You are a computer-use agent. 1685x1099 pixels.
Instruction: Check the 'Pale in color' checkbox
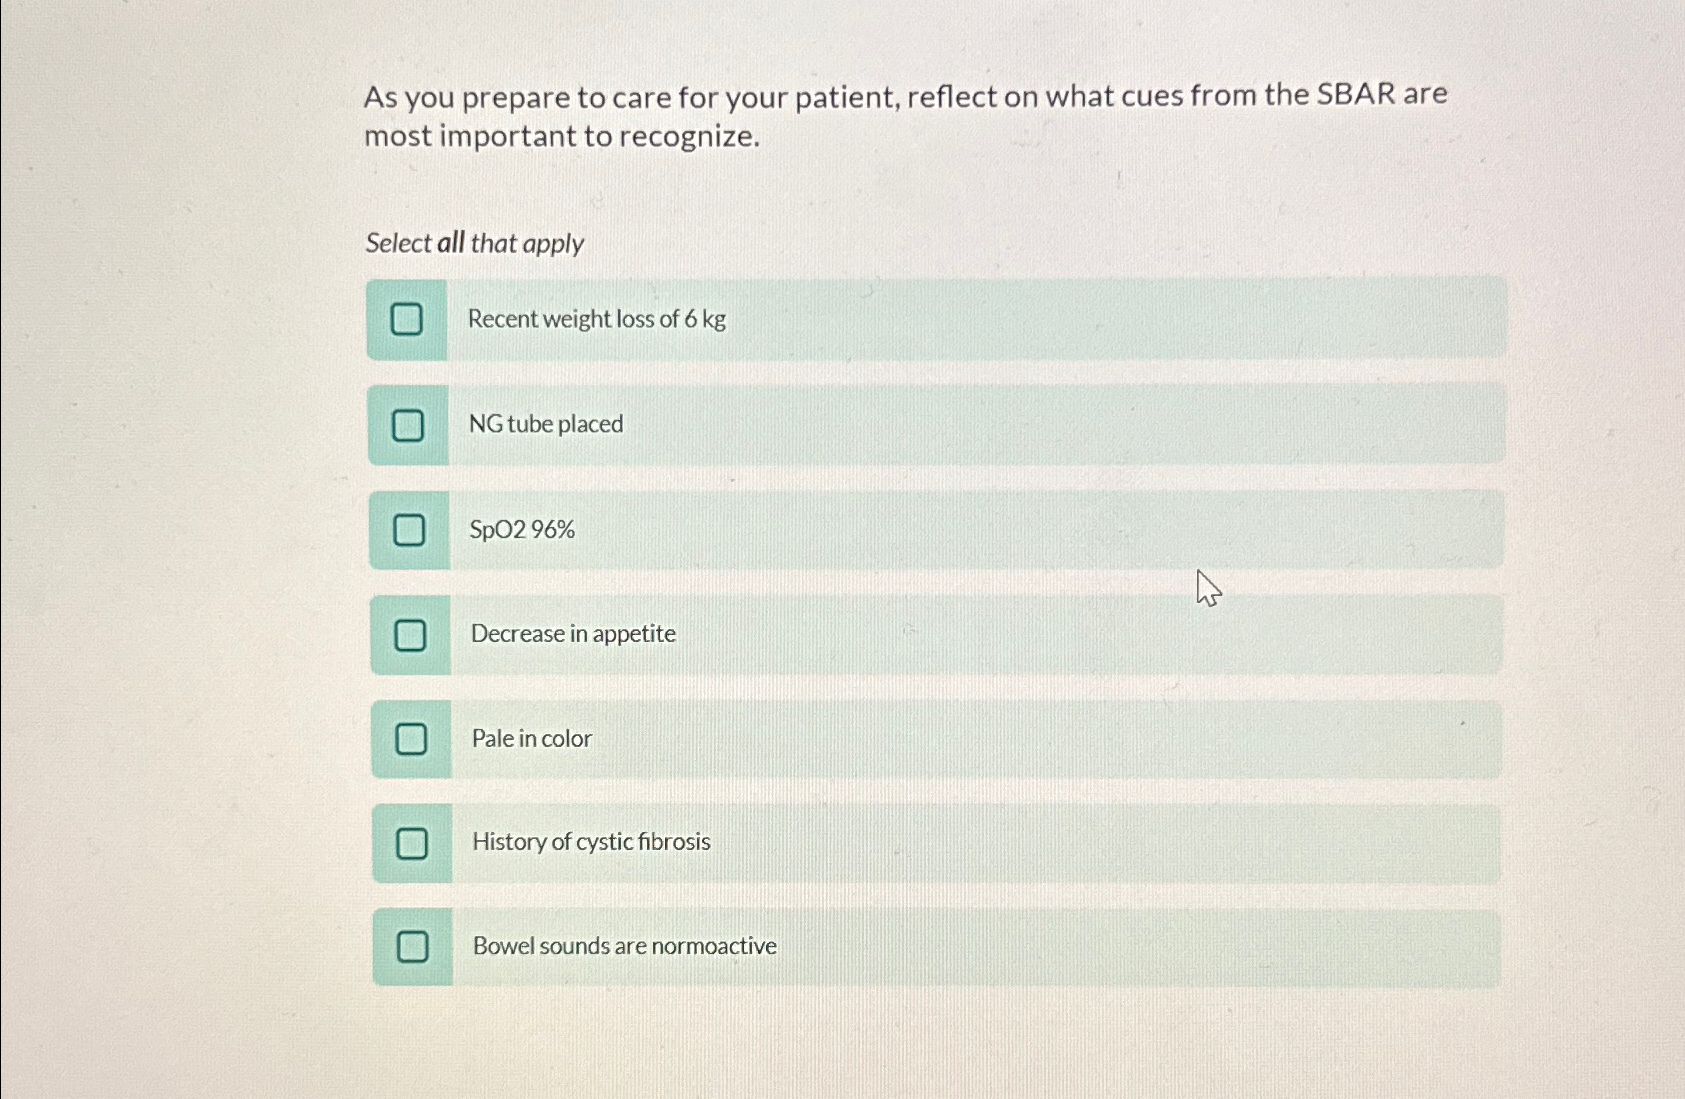pyautogui.click(x=409, y=740)
